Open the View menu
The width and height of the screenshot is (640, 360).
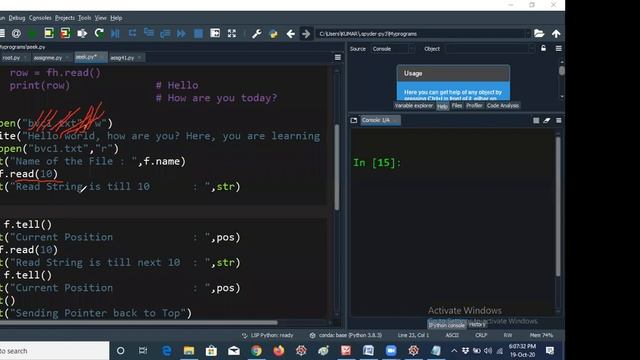(x=100, y=18)
